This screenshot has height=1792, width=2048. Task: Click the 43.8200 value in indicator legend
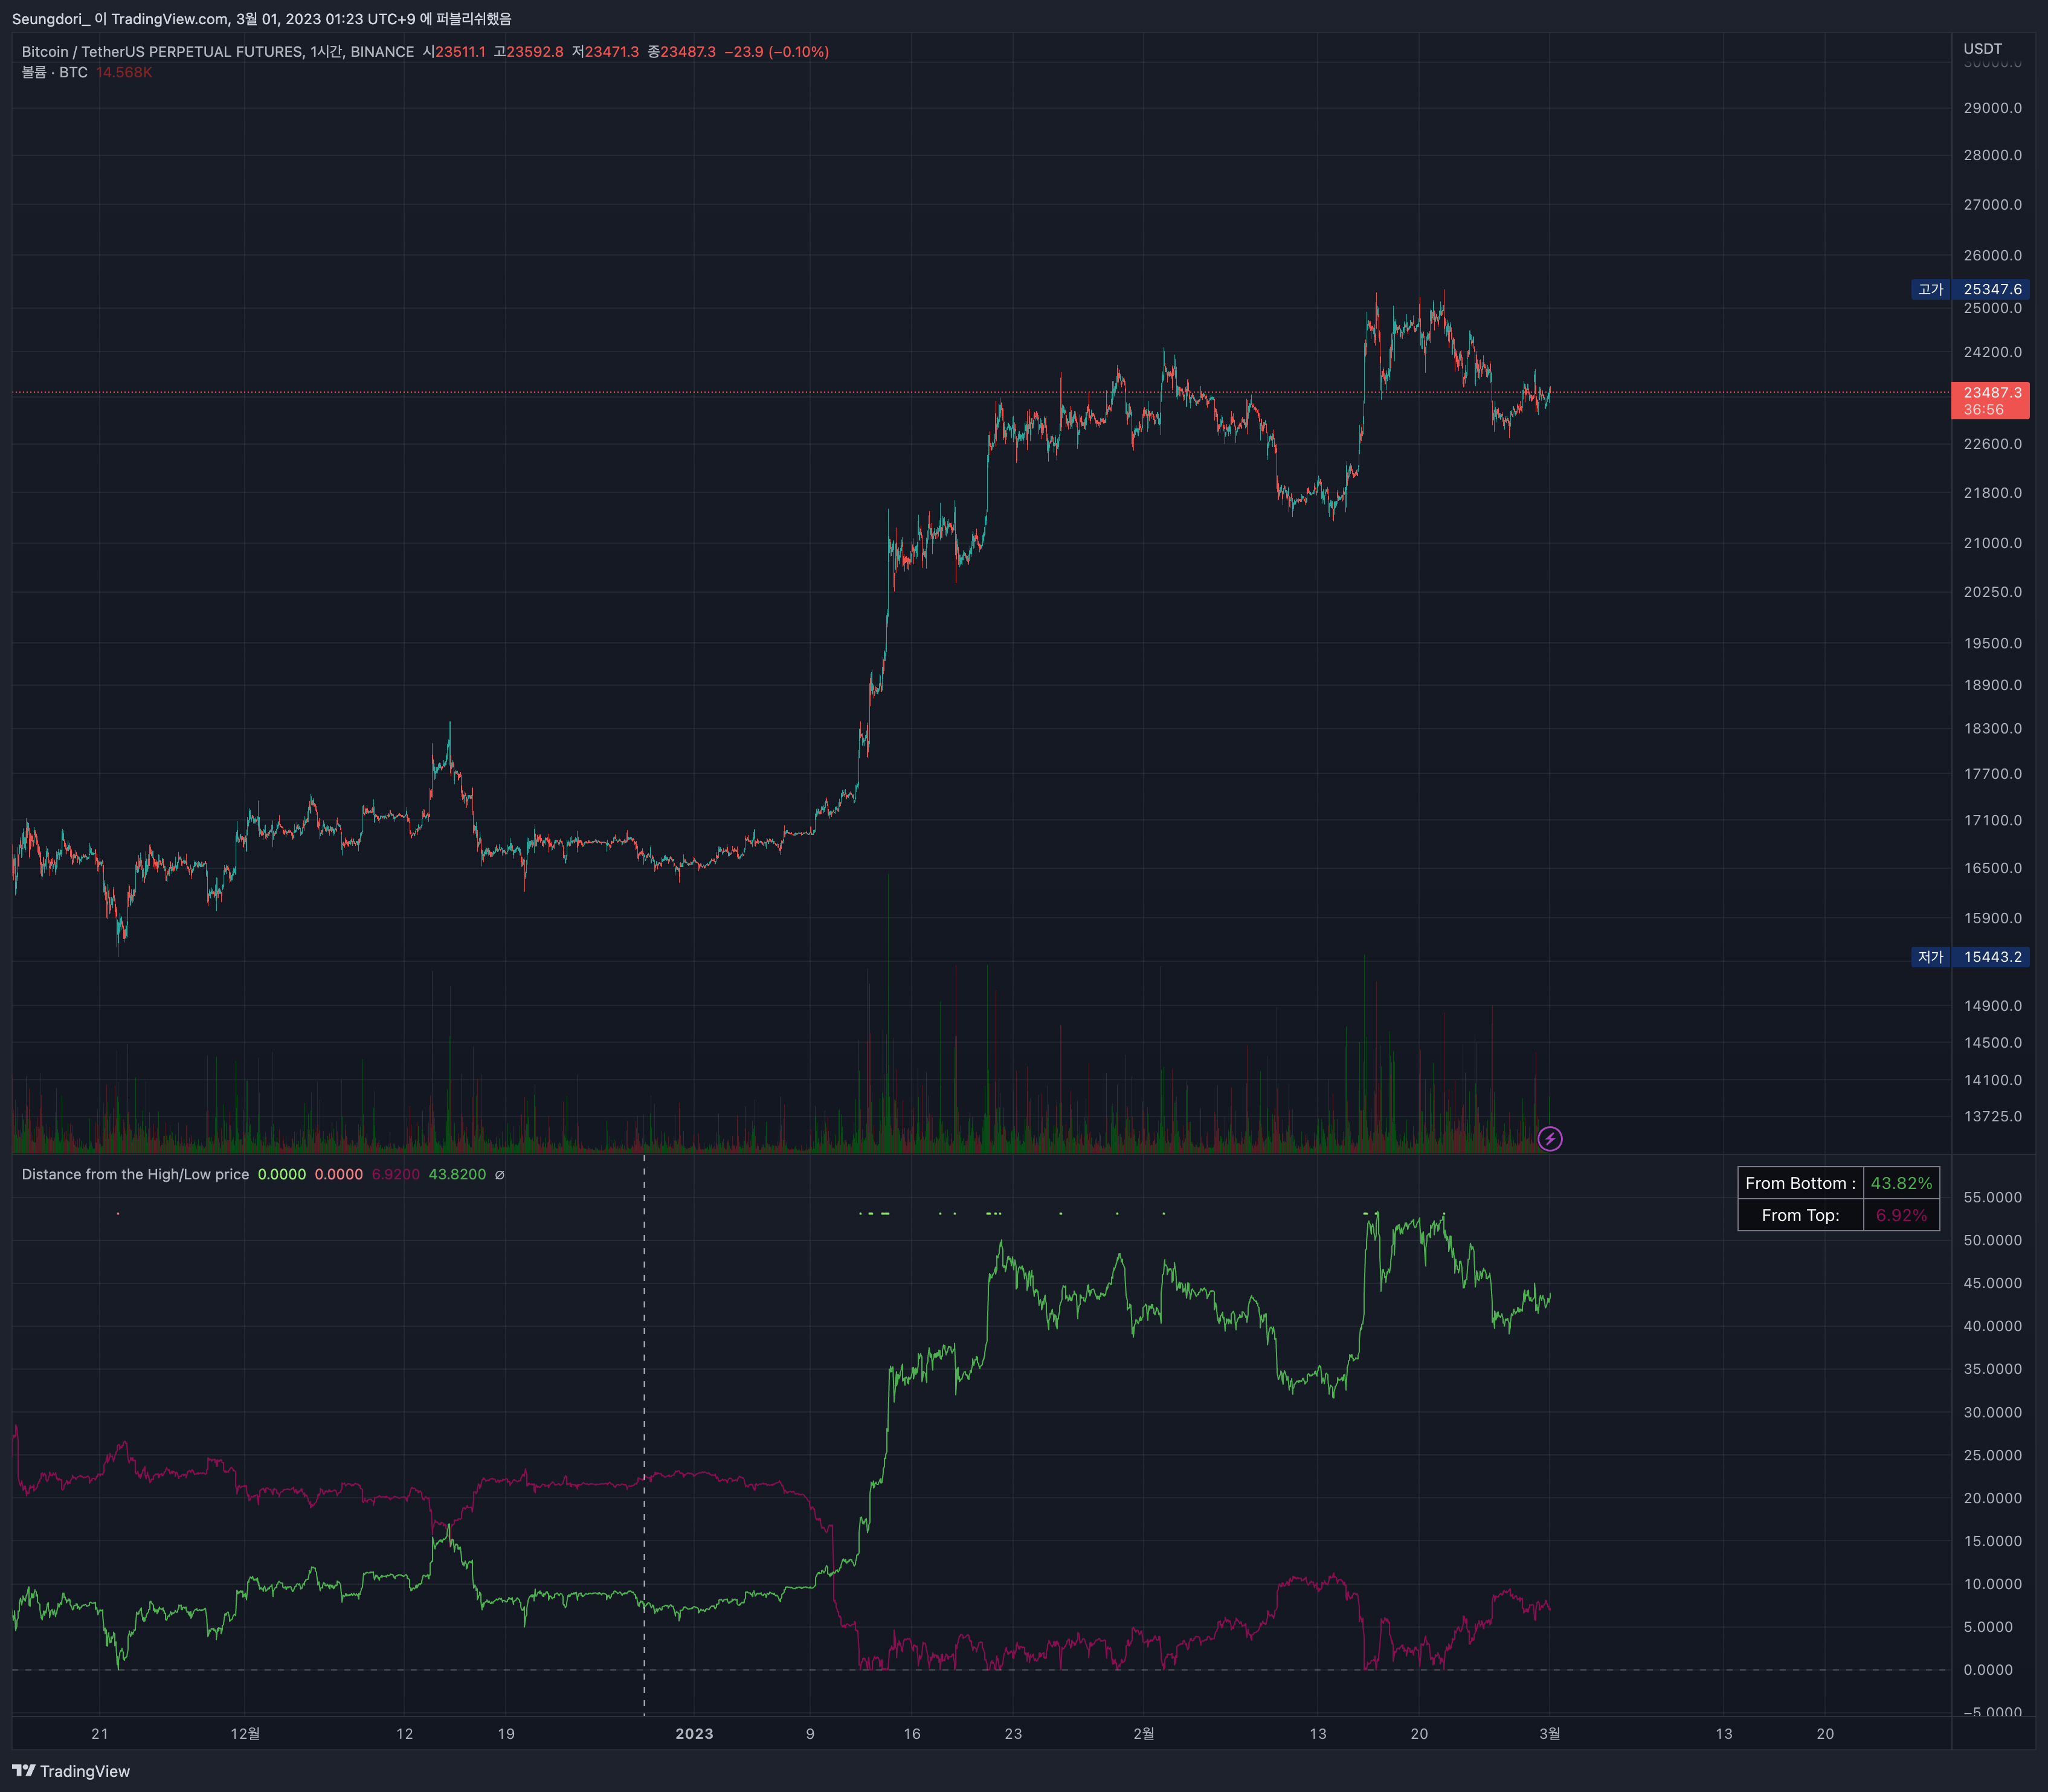pyautogui.click(x=457, y=1175)
